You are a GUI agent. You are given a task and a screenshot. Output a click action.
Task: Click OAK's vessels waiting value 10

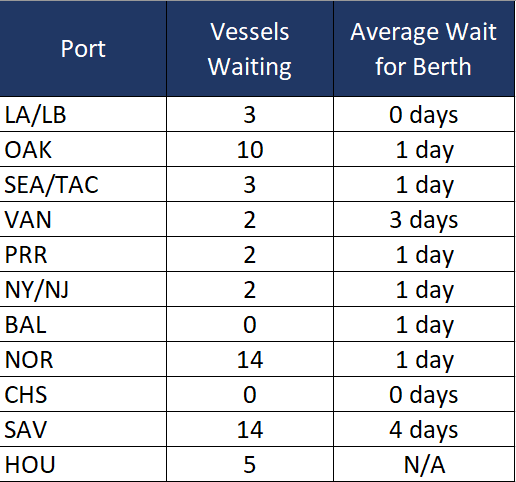click(x=250, y=149)
